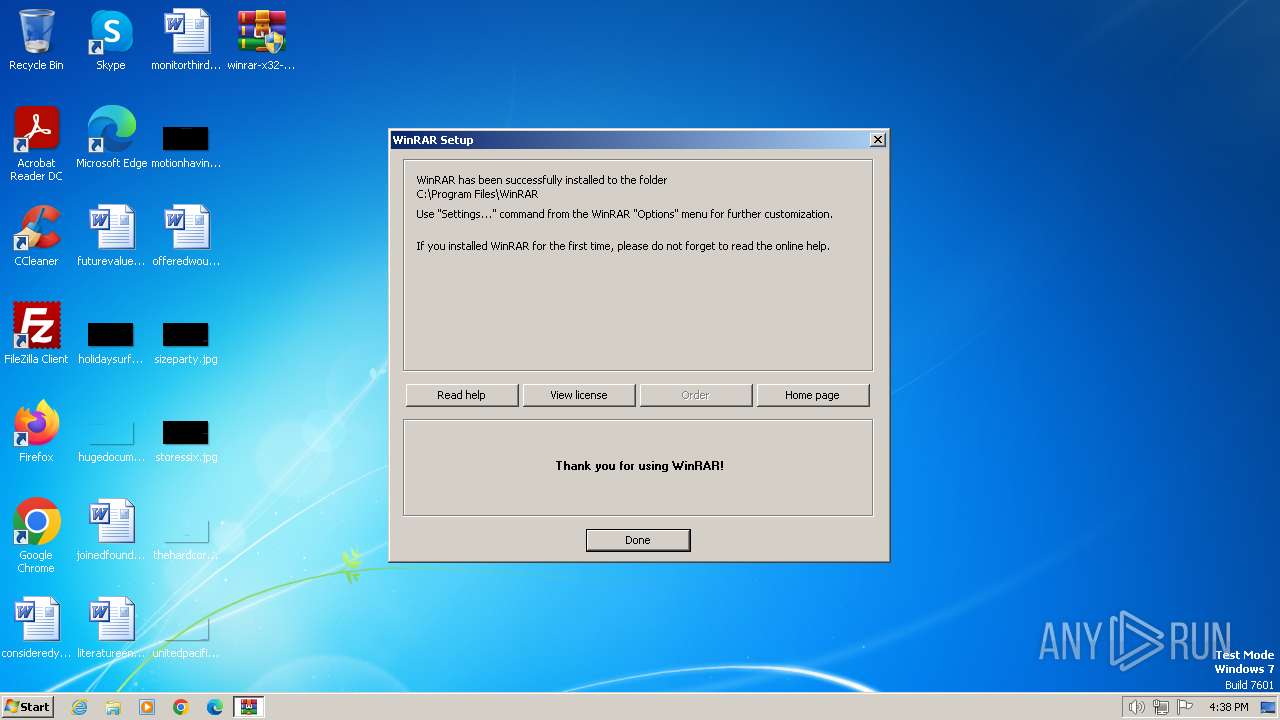Switch to WinRAR Setup taskbar item

click(249, 707)
